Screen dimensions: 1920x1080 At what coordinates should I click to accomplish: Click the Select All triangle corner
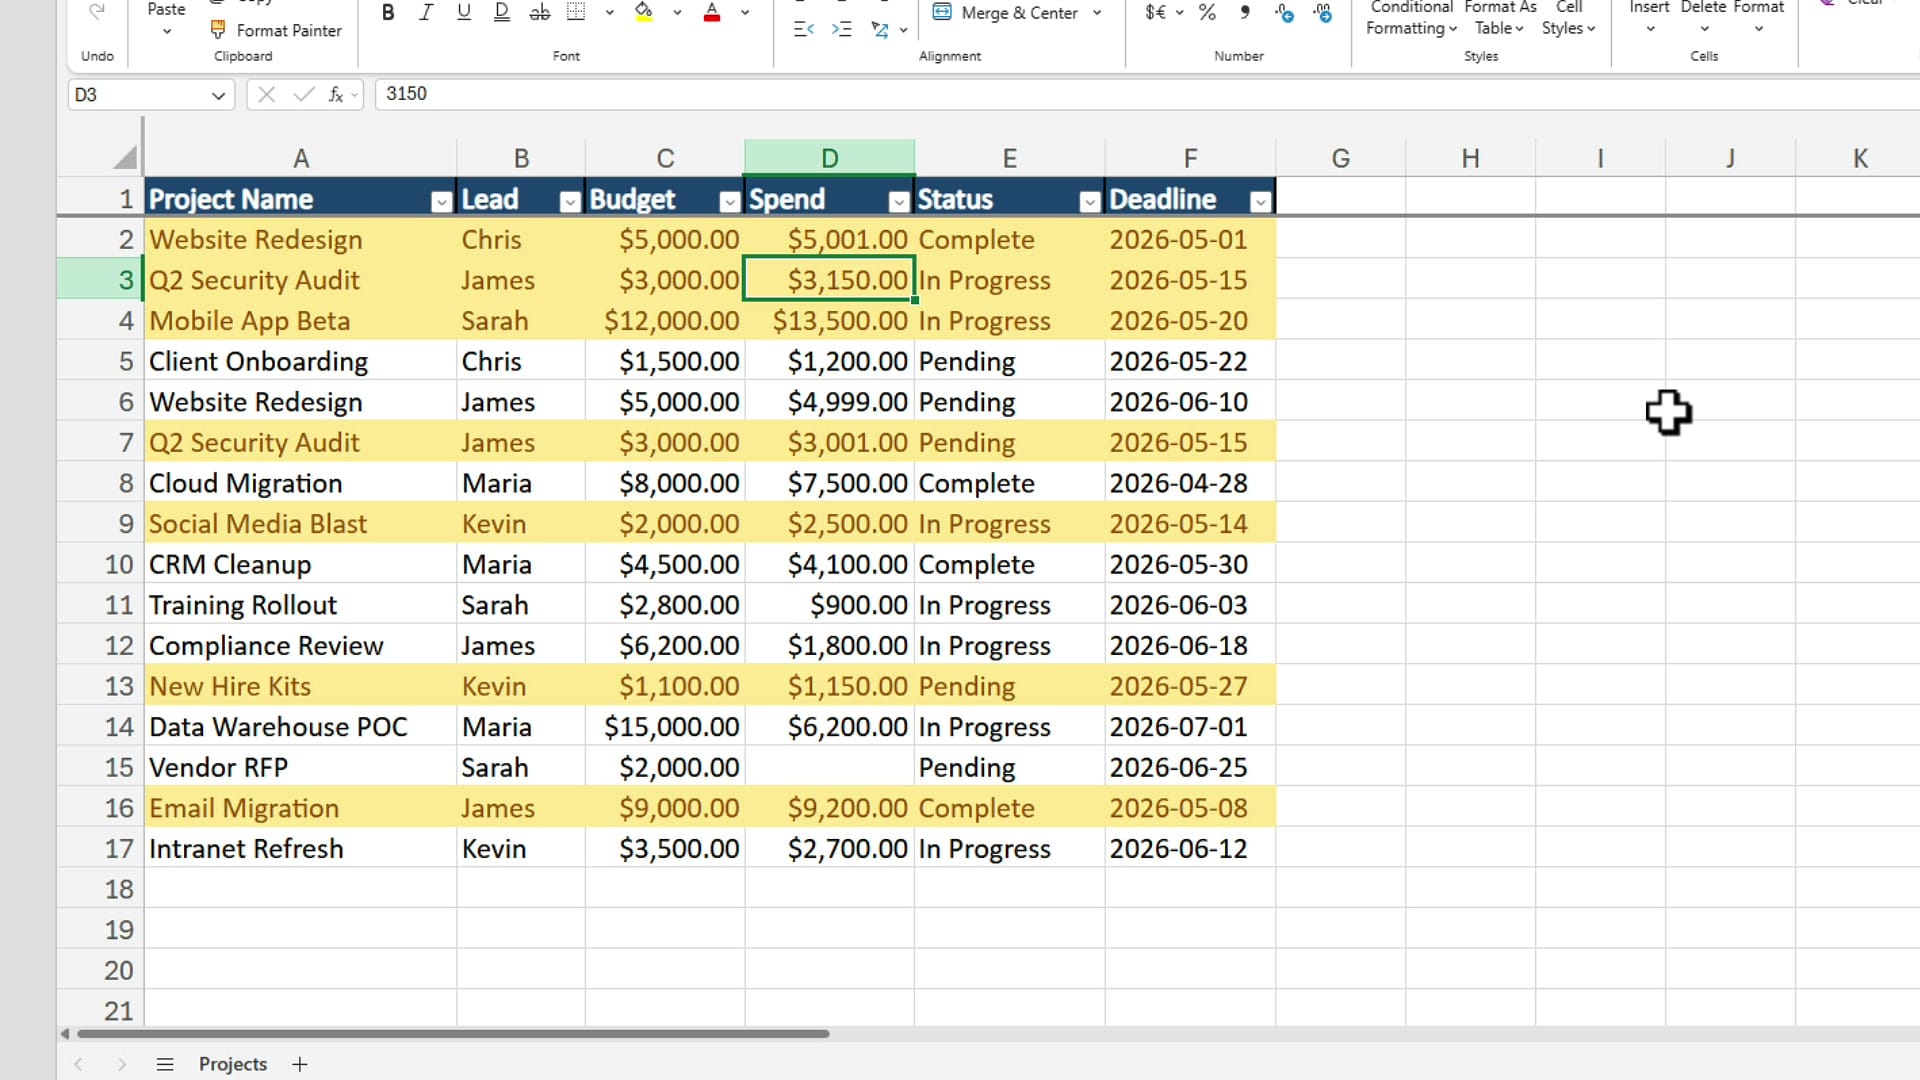[x=125, y=157]
